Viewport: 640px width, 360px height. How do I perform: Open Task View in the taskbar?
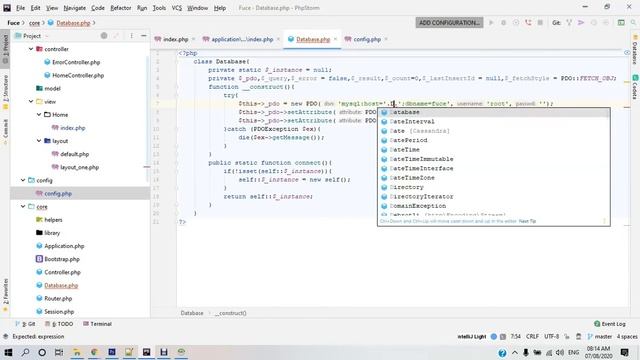59,352
